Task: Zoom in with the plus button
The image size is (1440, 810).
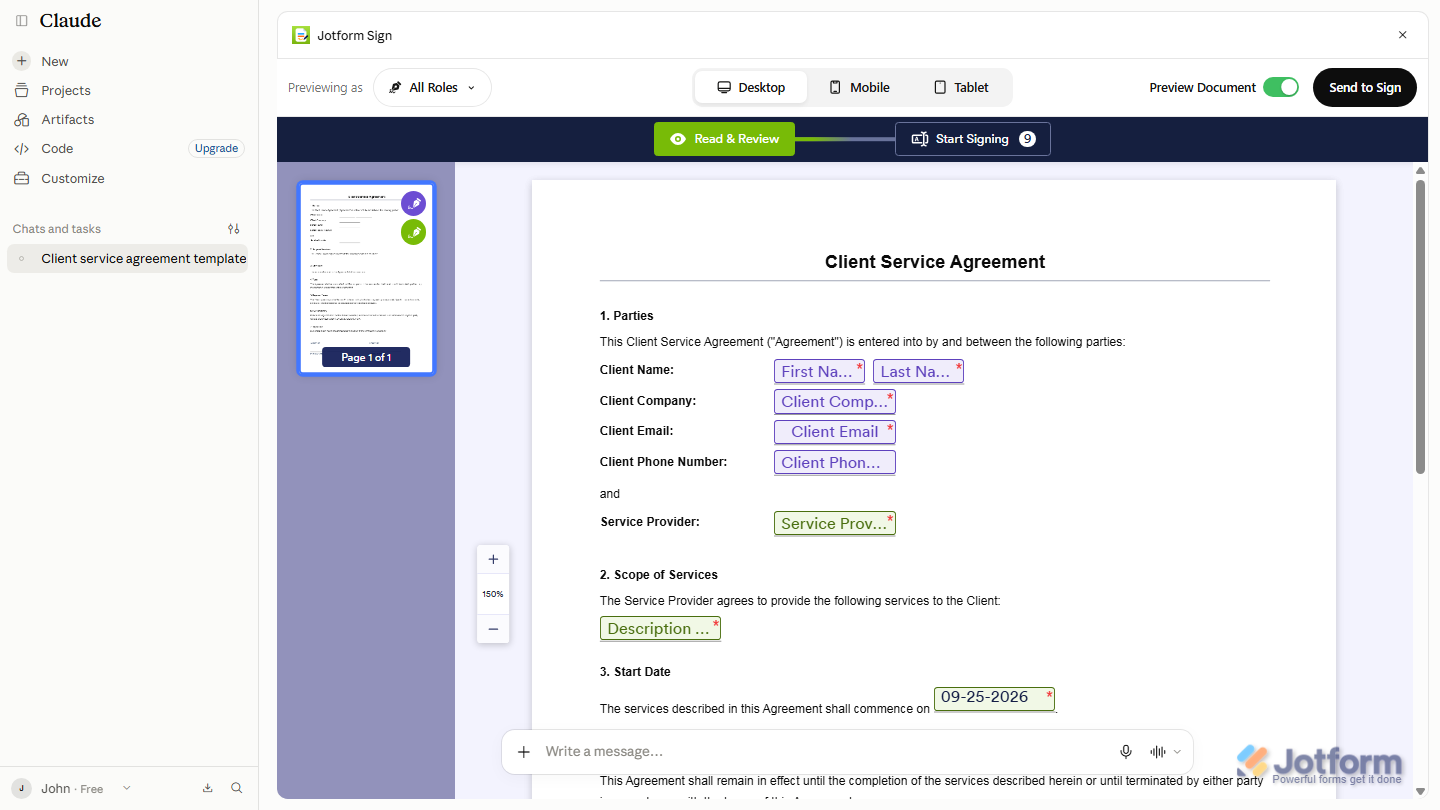Action: pos(493,560)
